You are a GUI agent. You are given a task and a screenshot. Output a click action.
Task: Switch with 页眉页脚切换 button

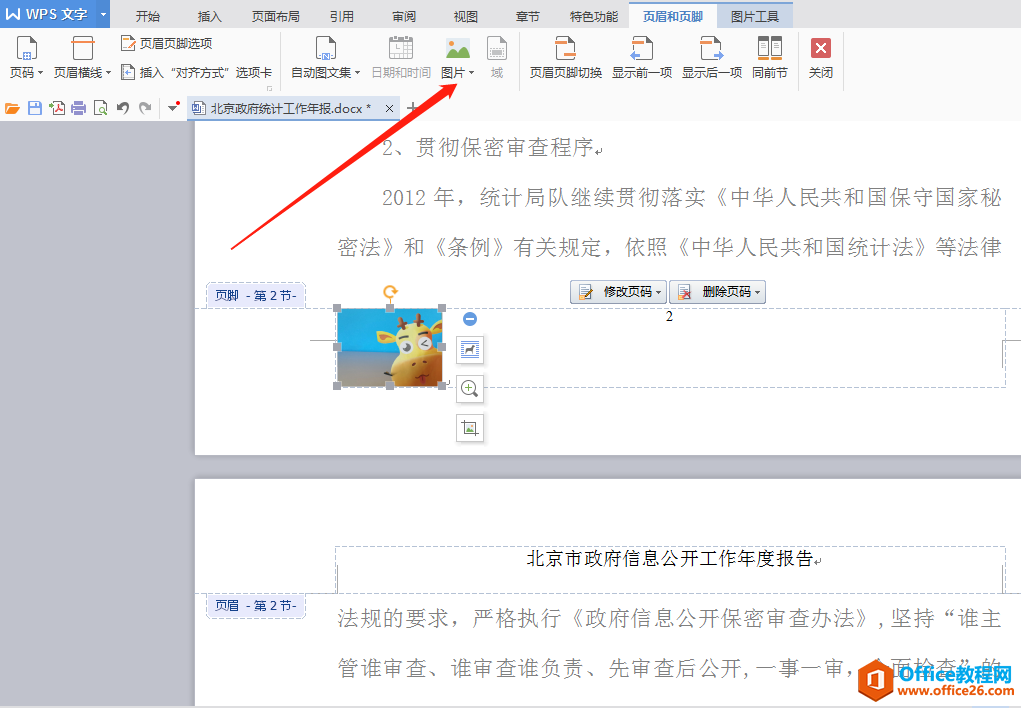tap(565, 57)
